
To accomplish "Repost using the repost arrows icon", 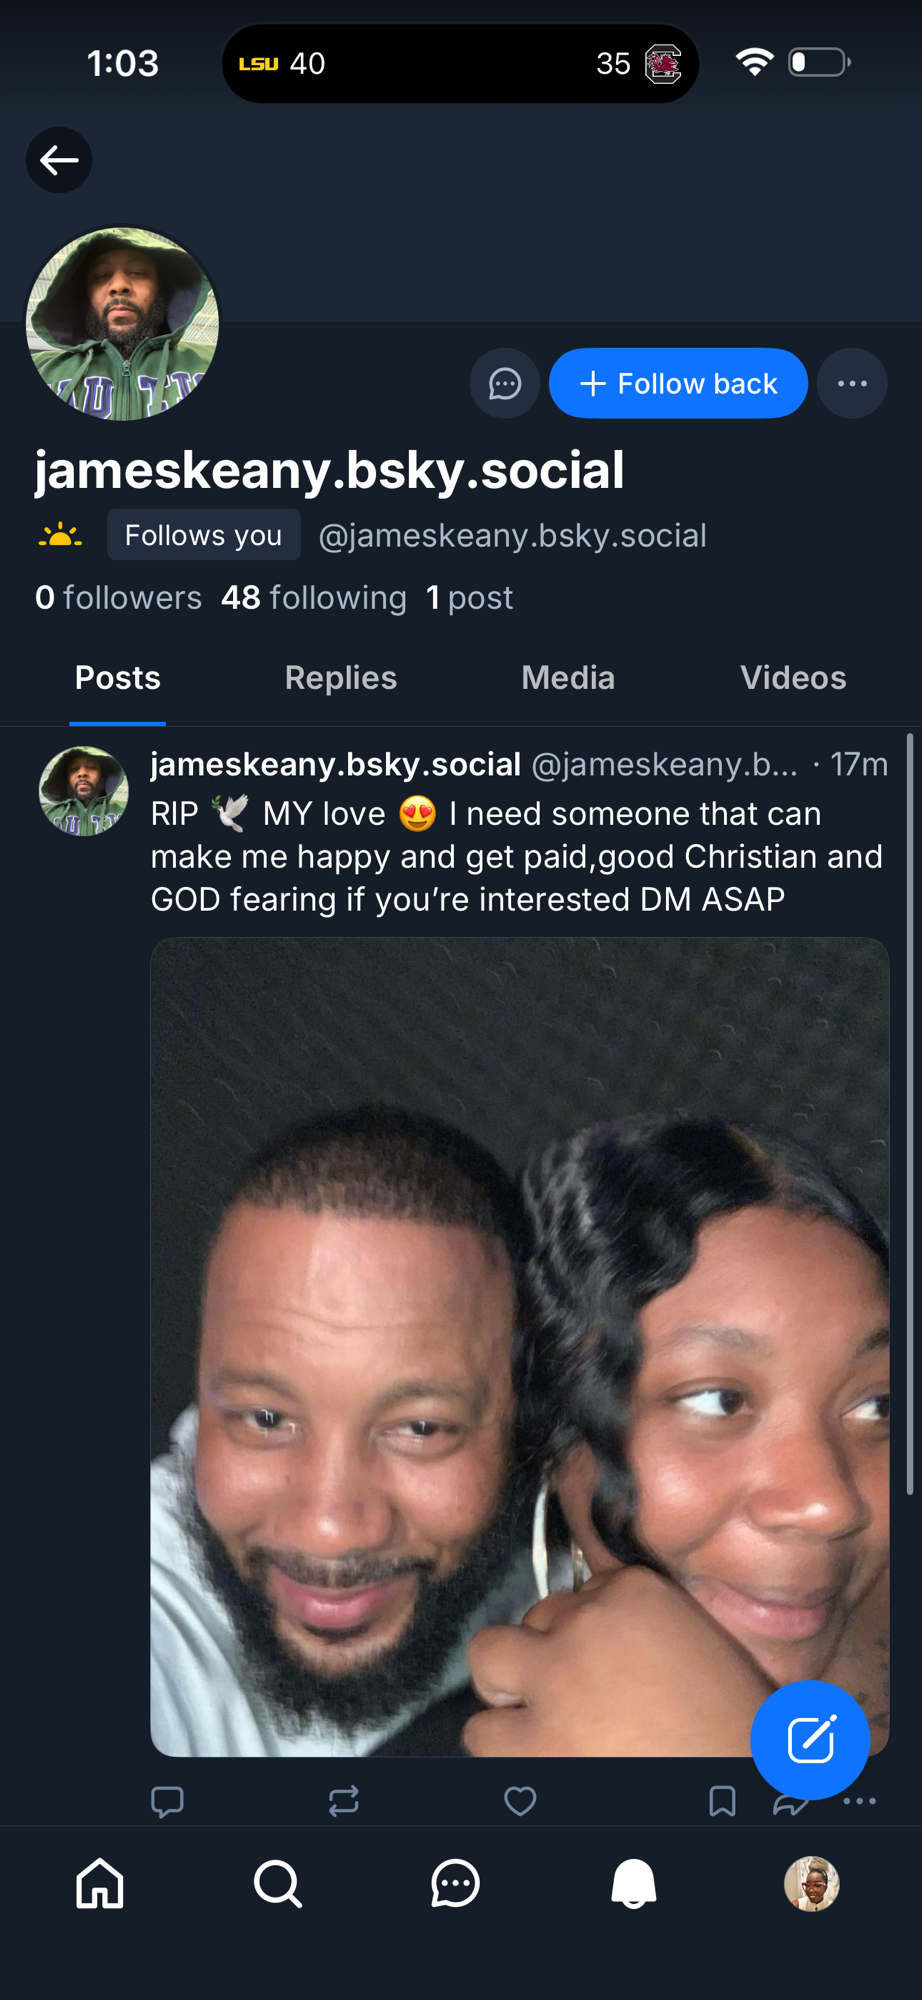I will click(x=344, y=1802).
